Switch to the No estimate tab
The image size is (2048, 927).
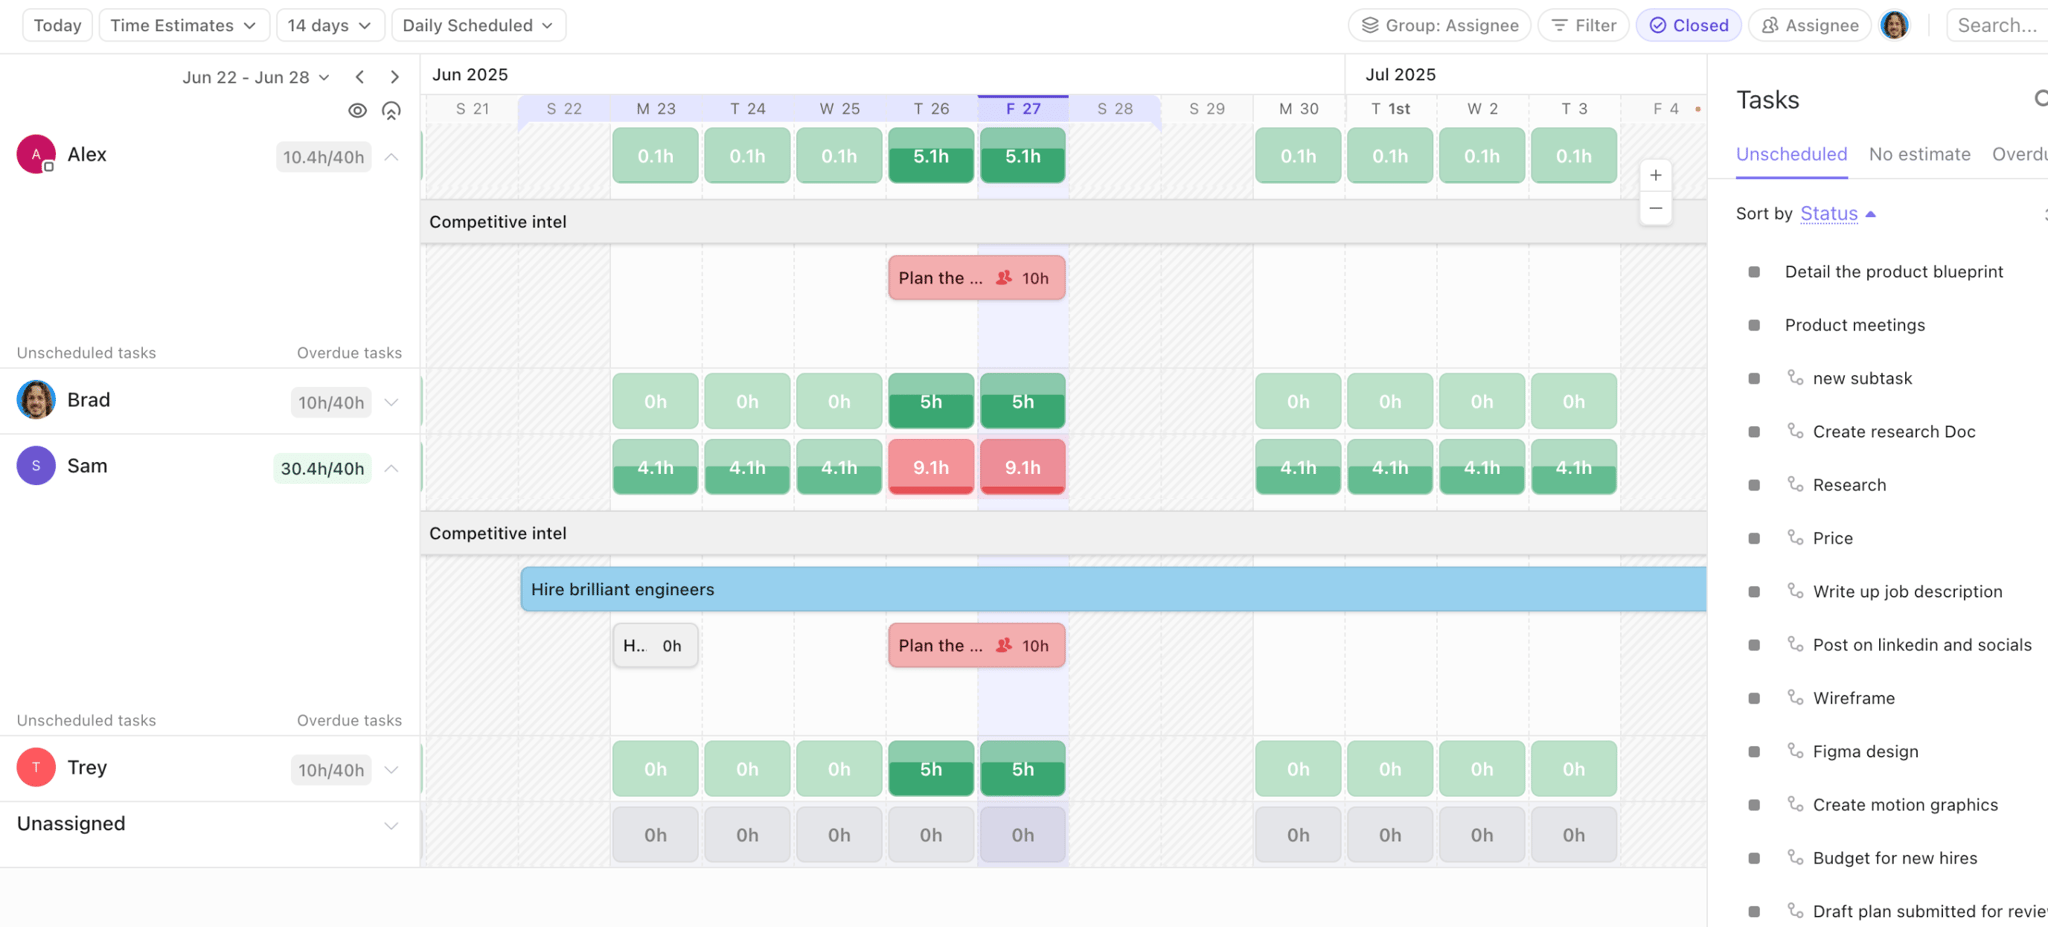[x=1919, y=154]
